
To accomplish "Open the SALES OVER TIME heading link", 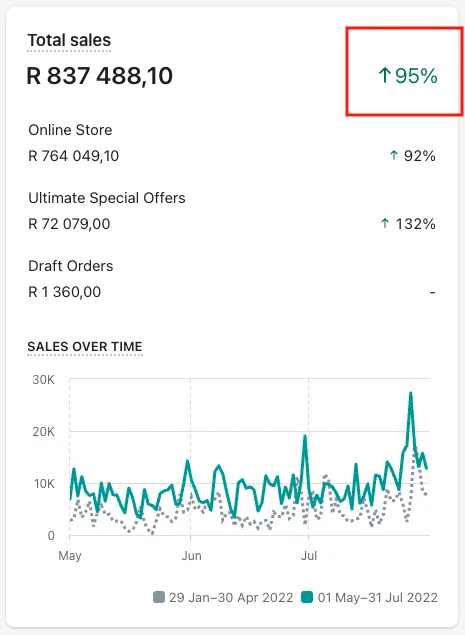I will tap(85, 347).
